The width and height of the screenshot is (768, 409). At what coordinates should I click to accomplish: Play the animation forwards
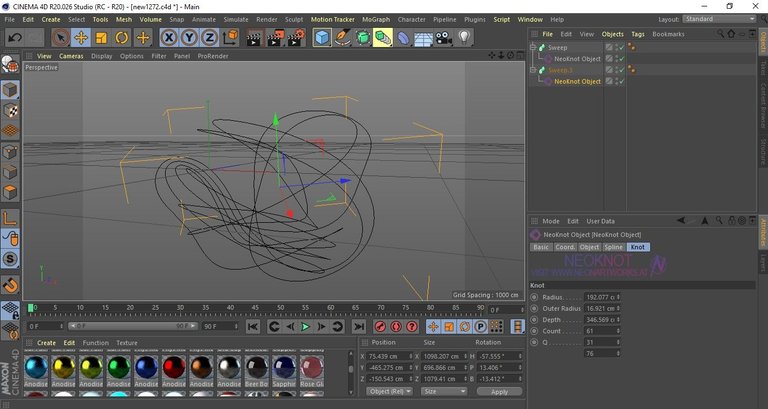click(306, 327)
